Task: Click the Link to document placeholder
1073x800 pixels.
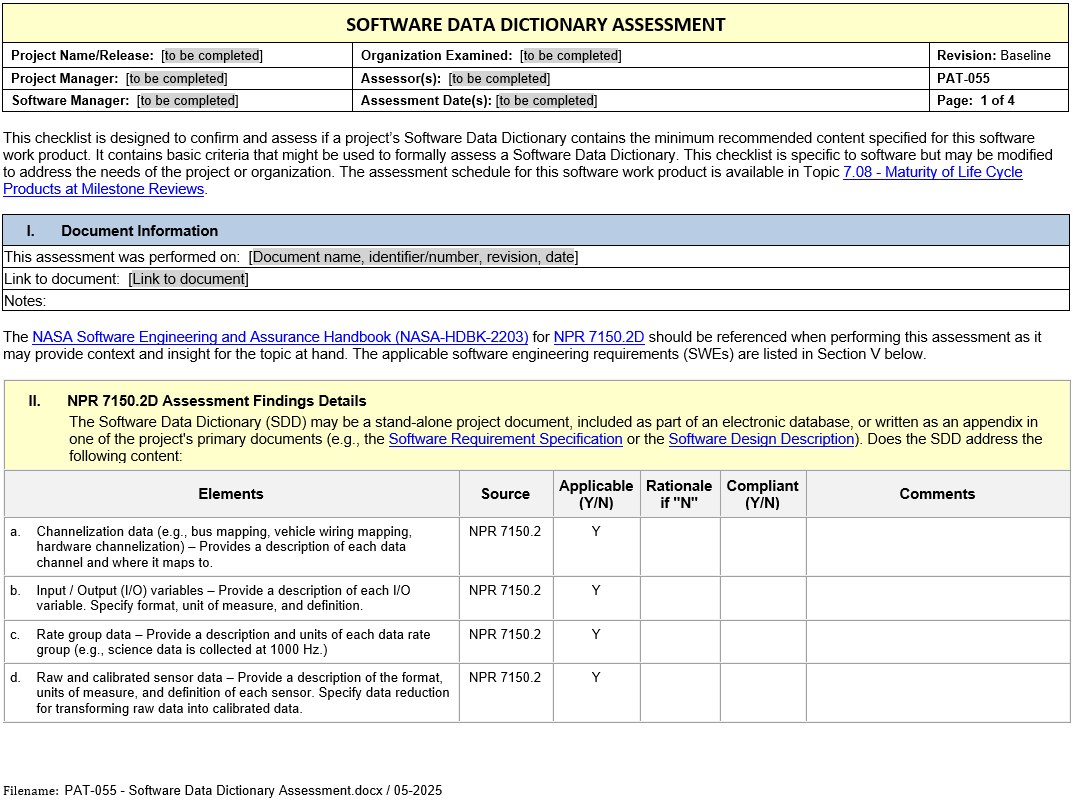Action: (188, 279)
